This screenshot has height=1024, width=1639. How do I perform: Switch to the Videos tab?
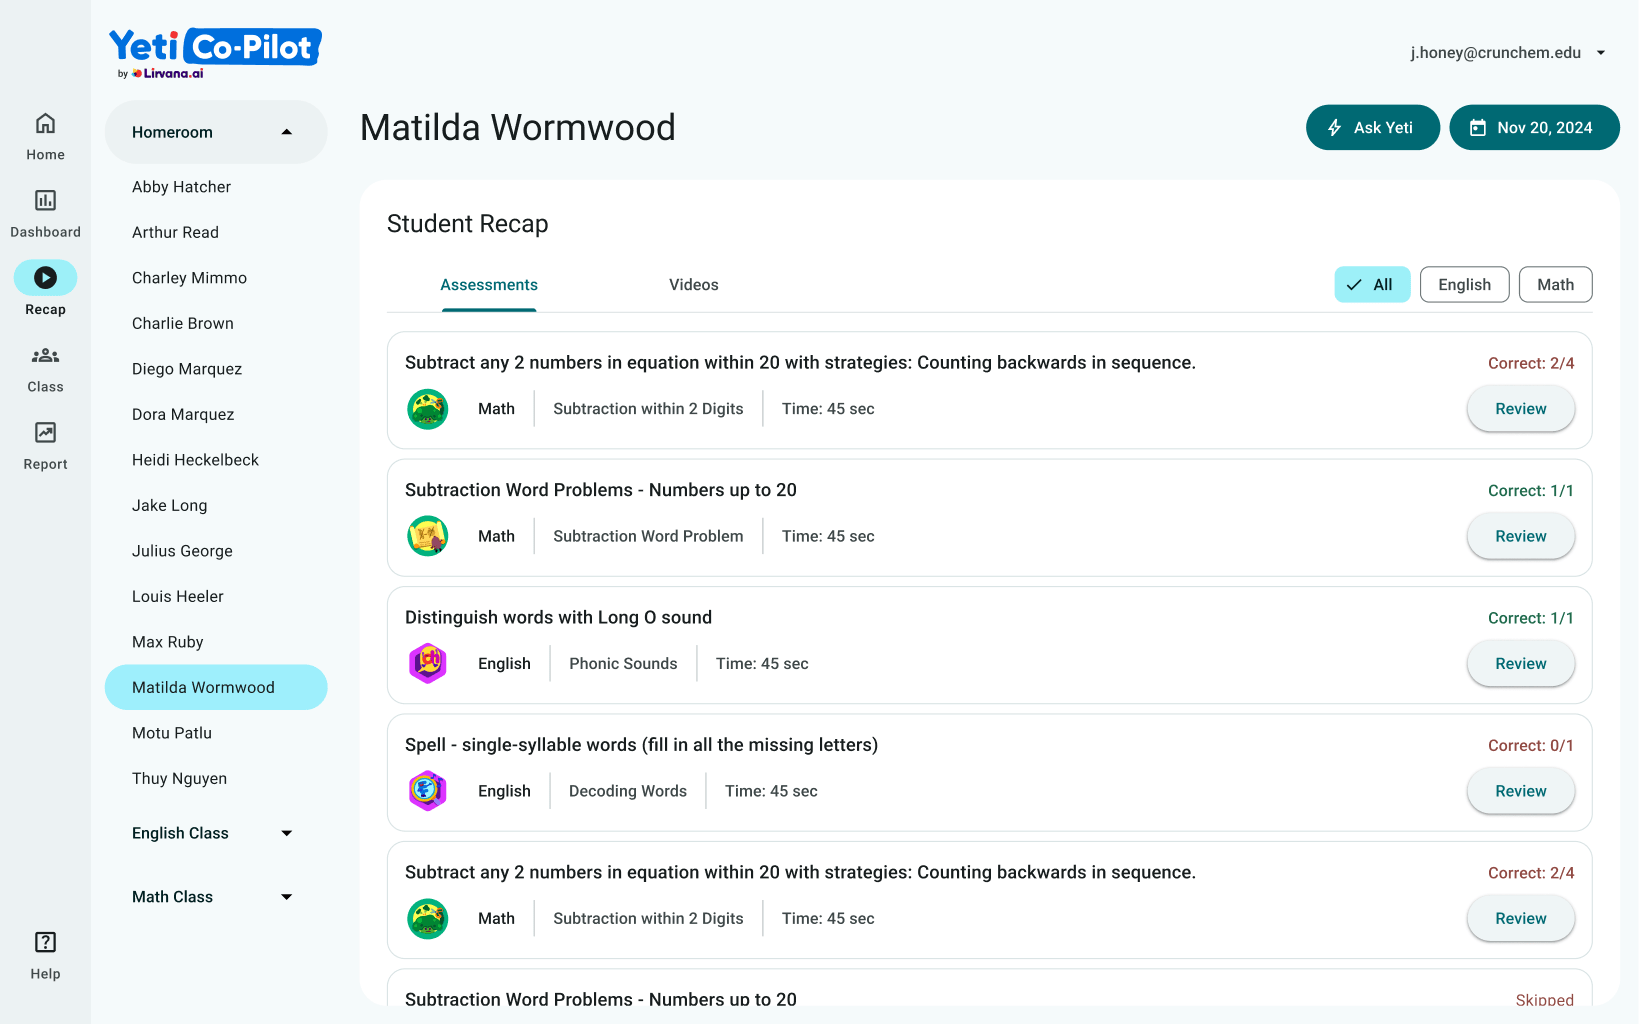pos(693,285)
